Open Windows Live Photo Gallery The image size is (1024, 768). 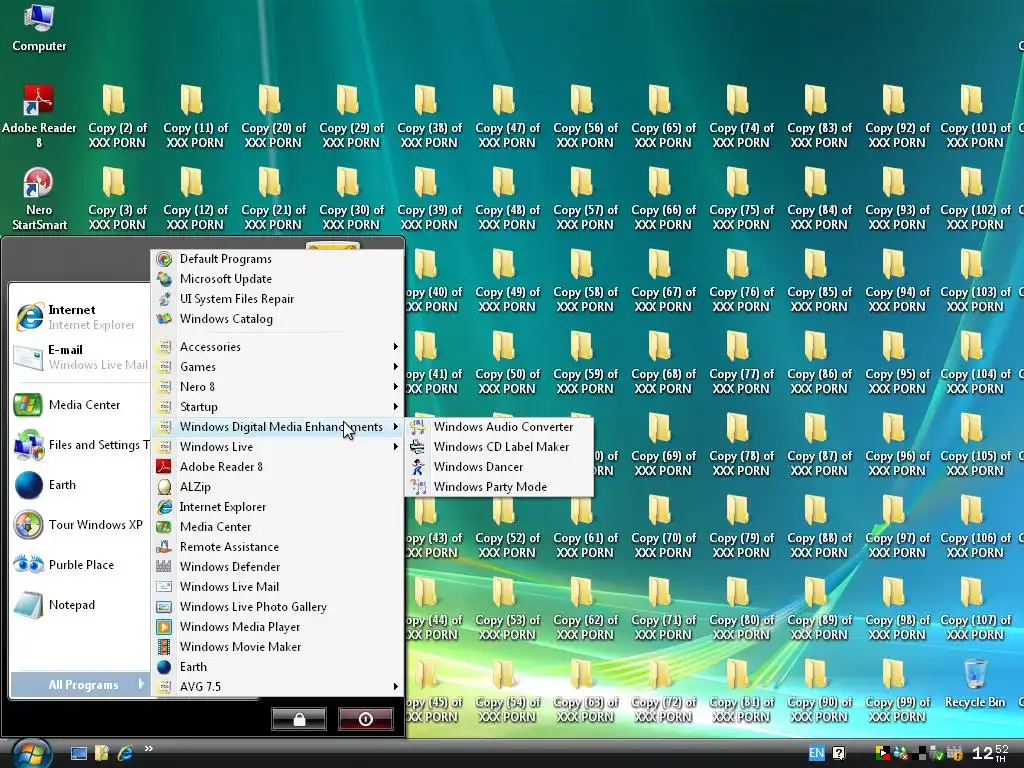[x=278, y=607]
